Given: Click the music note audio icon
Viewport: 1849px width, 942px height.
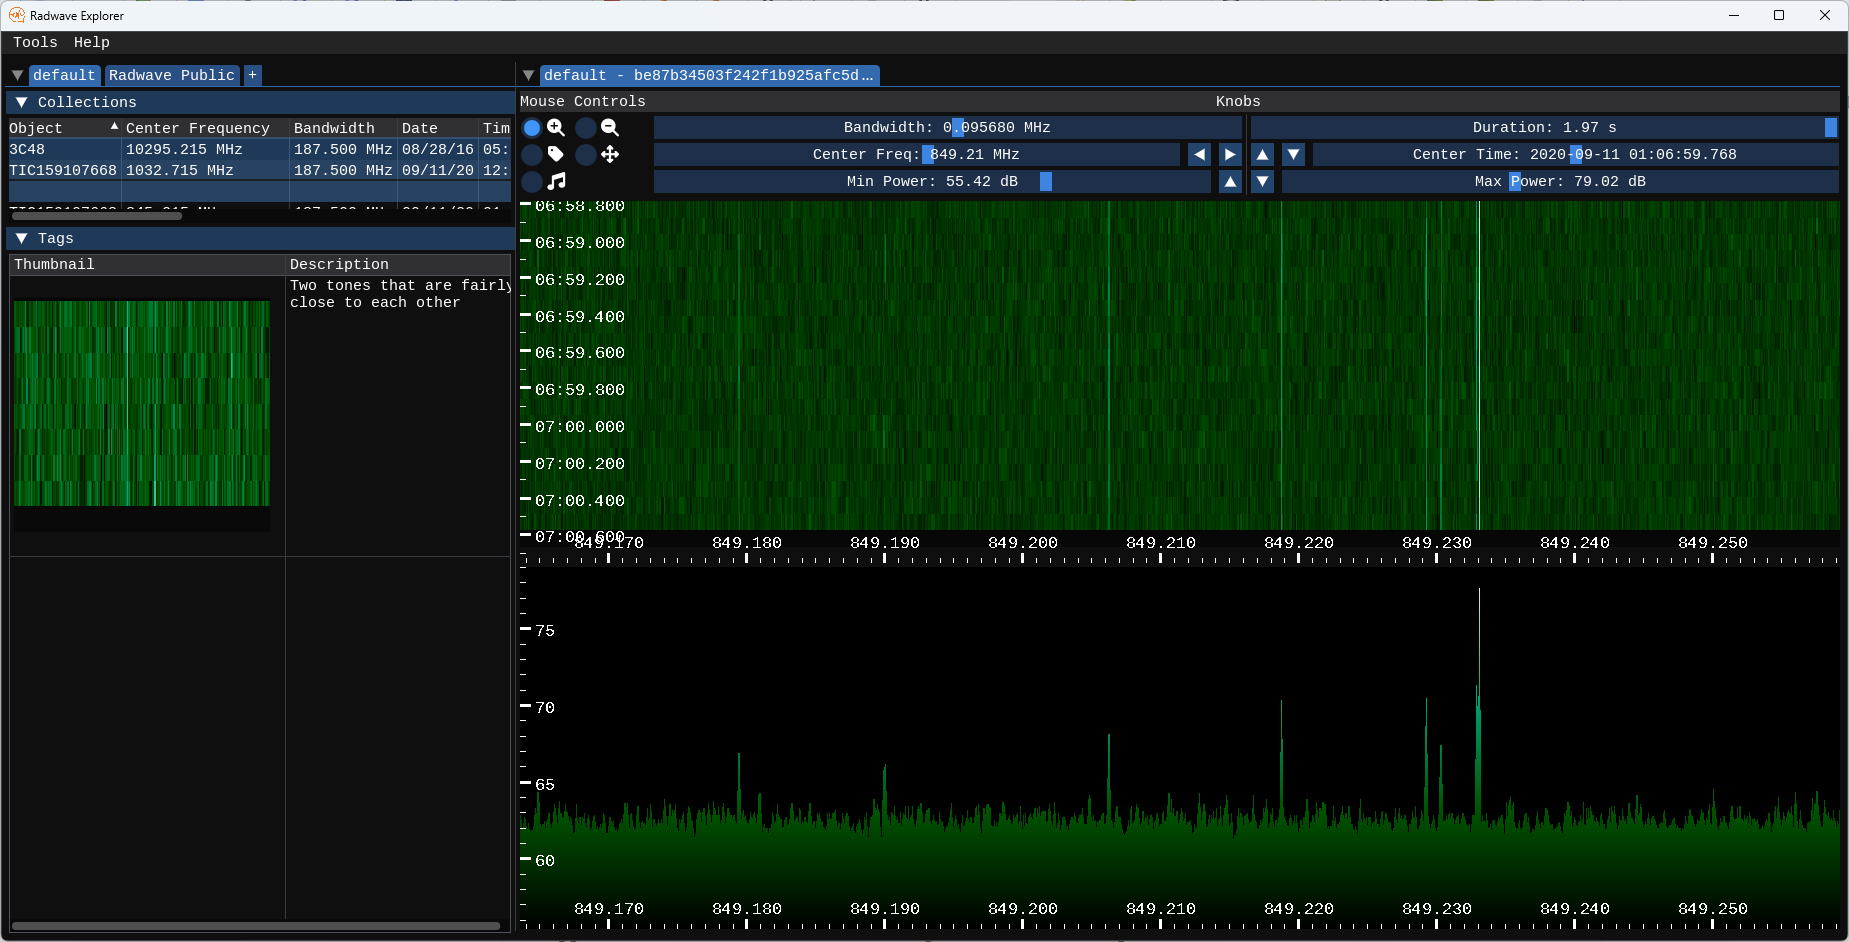Looking at the screenshot, I should (556, 182).
